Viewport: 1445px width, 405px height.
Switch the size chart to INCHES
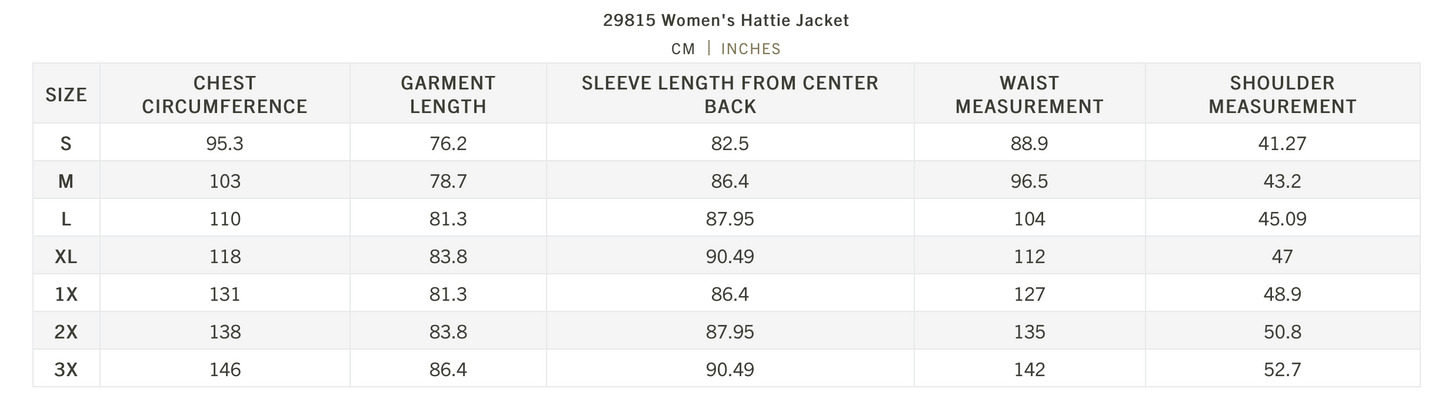click(x=751, y=48)
